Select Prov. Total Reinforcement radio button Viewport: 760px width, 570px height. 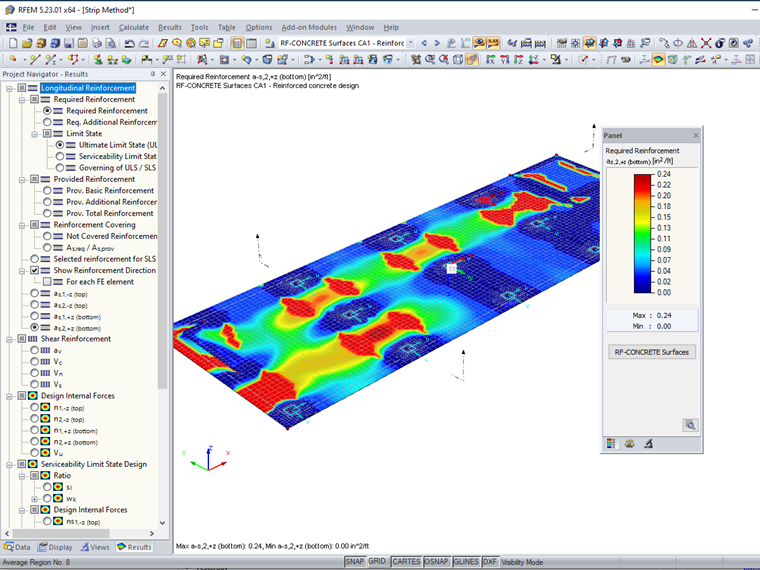pos(47,213)
